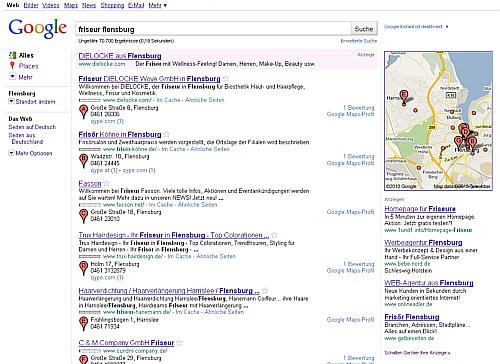Click the search field containing friseur flensburg
This screenshot has width=500, height=364.
pyautogui.click(x=213, y=29)
